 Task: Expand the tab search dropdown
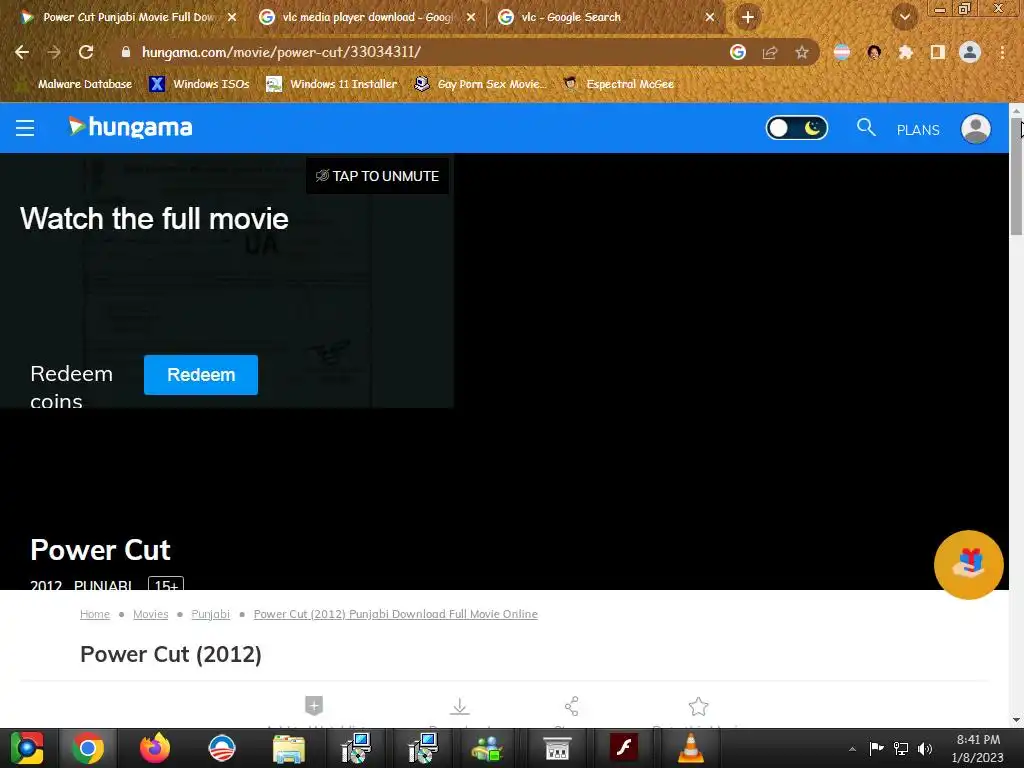click(904, 17)
